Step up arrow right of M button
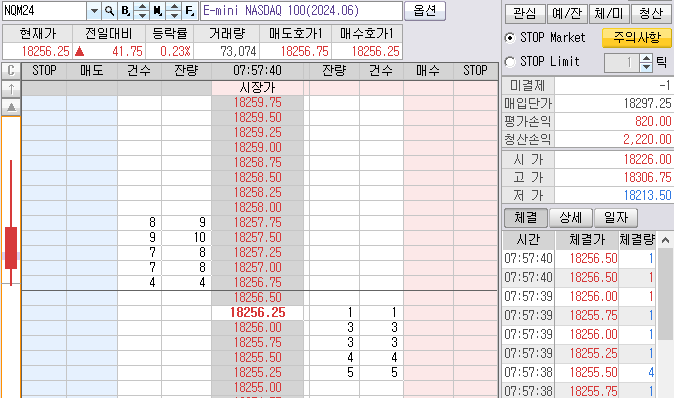Image resolution: width=674 pixels, height=398 pixels. [174, 6]
